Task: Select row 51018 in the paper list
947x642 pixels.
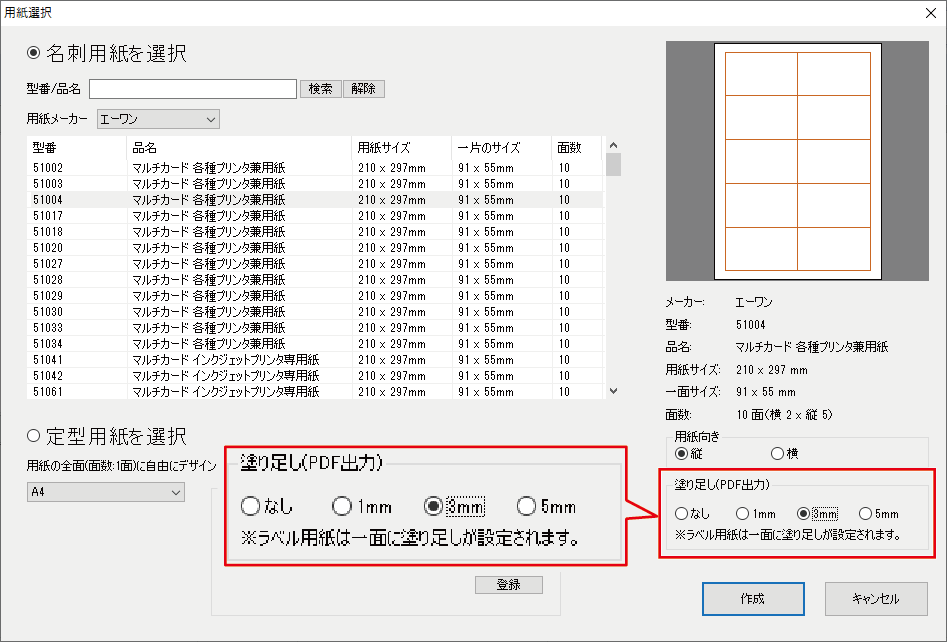Action: [x=315, y=232]
